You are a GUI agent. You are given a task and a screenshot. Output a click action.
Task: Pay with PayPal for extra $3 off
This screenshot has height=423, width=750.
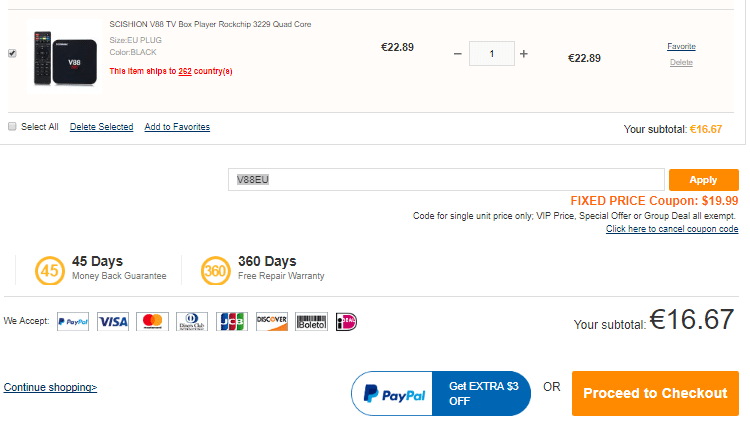point(440,393)
